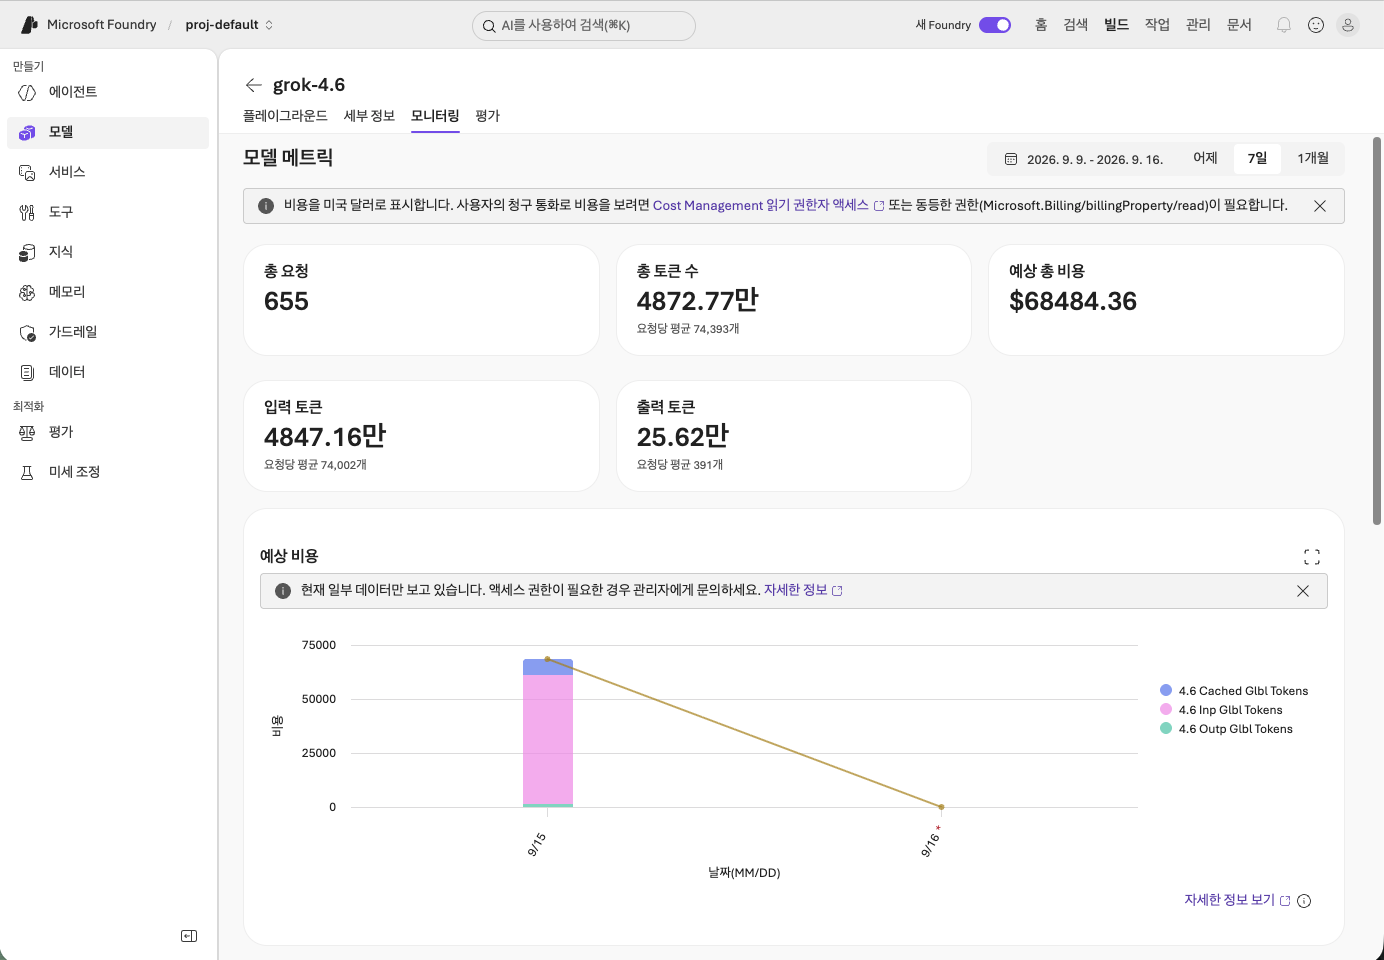
Task: Close the partial data warning banner
Action: [x=1303, y=591]
